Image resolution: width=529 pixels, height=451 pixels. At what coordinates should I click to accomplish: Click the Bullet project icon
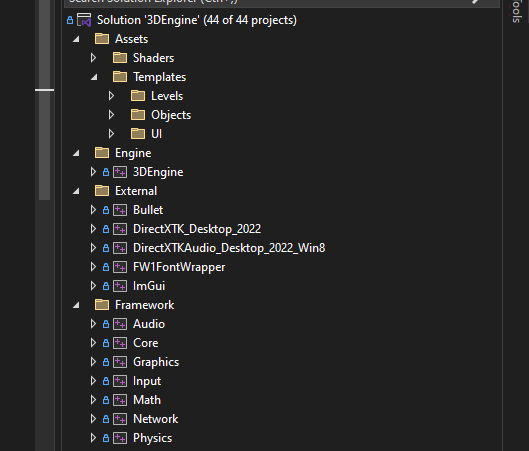pos(120,210)
